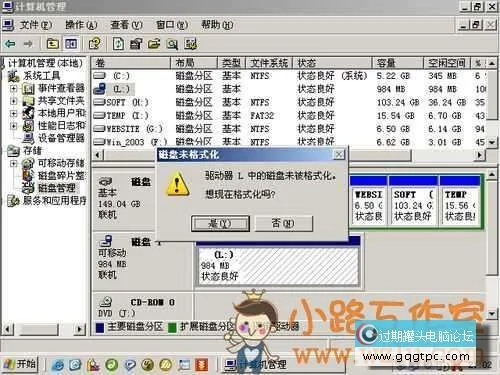
Task: Select the (L:) removable volume icon in list
Action: (100, 89)
